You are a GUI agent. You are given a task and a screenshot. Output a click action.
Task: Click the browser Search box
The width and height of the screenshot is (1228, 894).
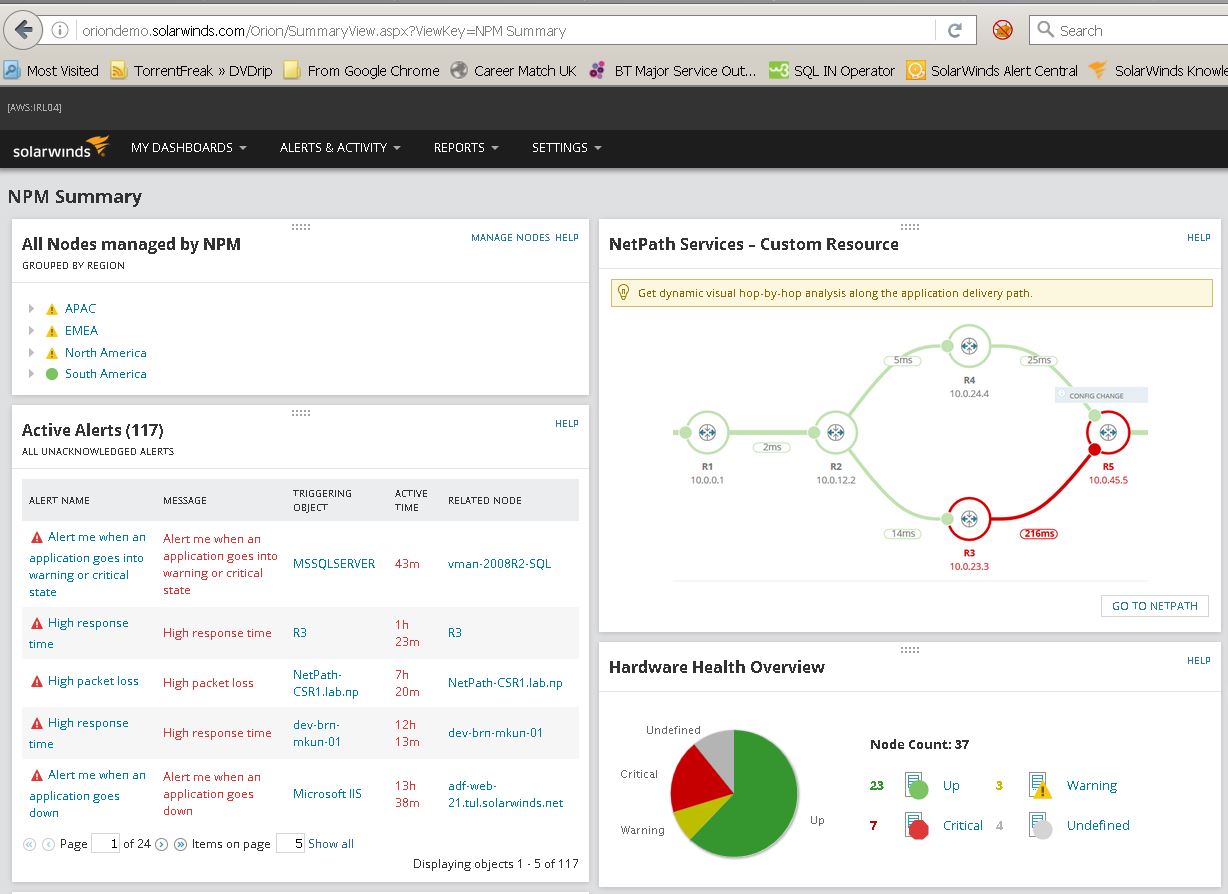pos(1128,30)
